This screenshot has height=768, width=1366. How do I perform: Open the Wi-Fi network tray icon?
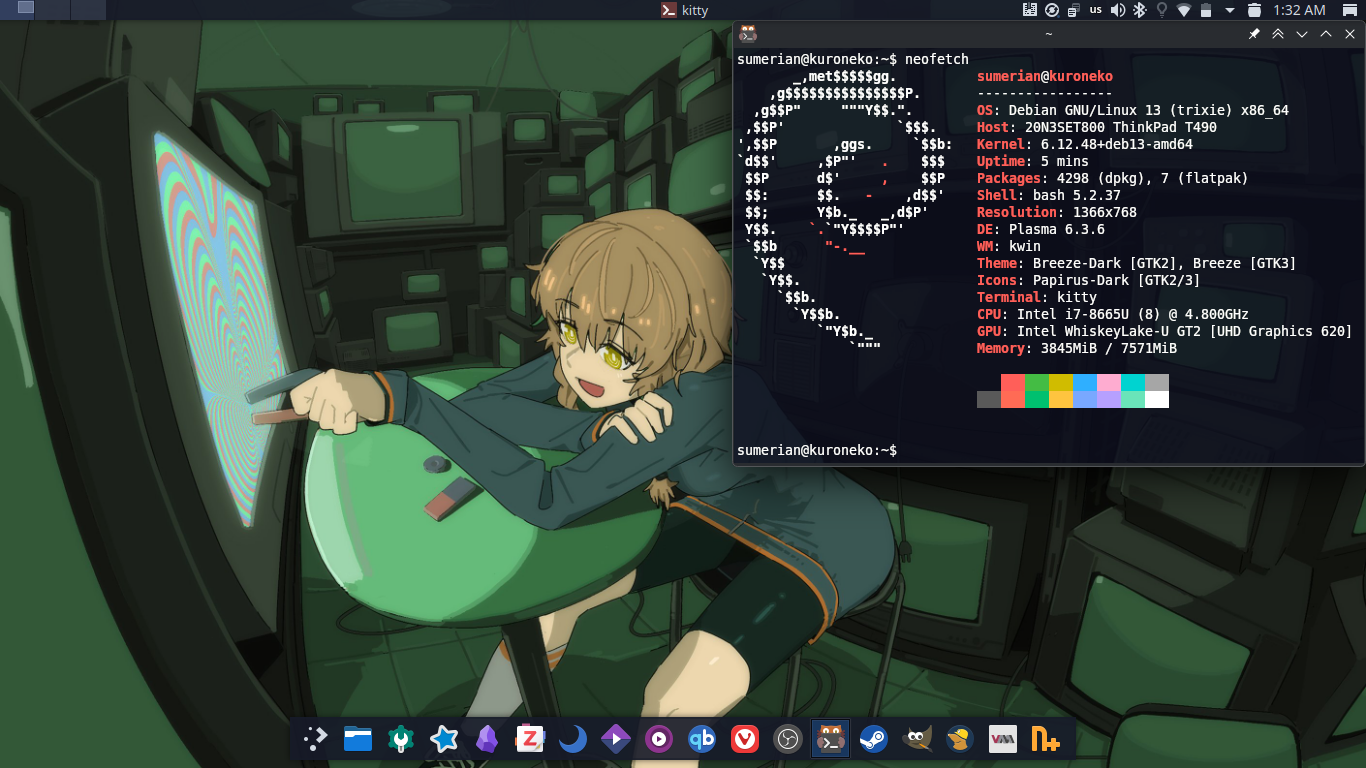[1184, 10]
